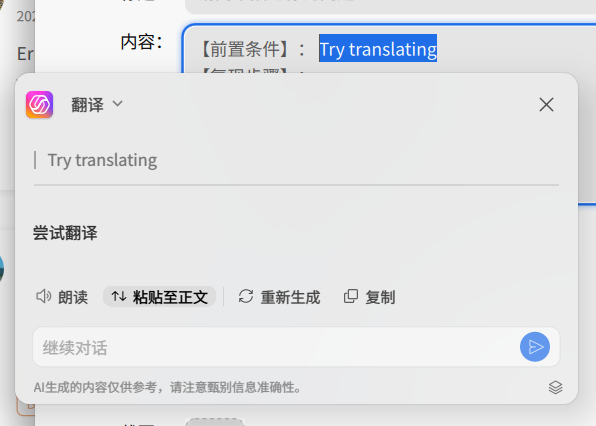Viewport: 596px width, 426px height.
Task: Click the highlighted 'Try translating' text in the 内容 field
Action: (378, 49)
